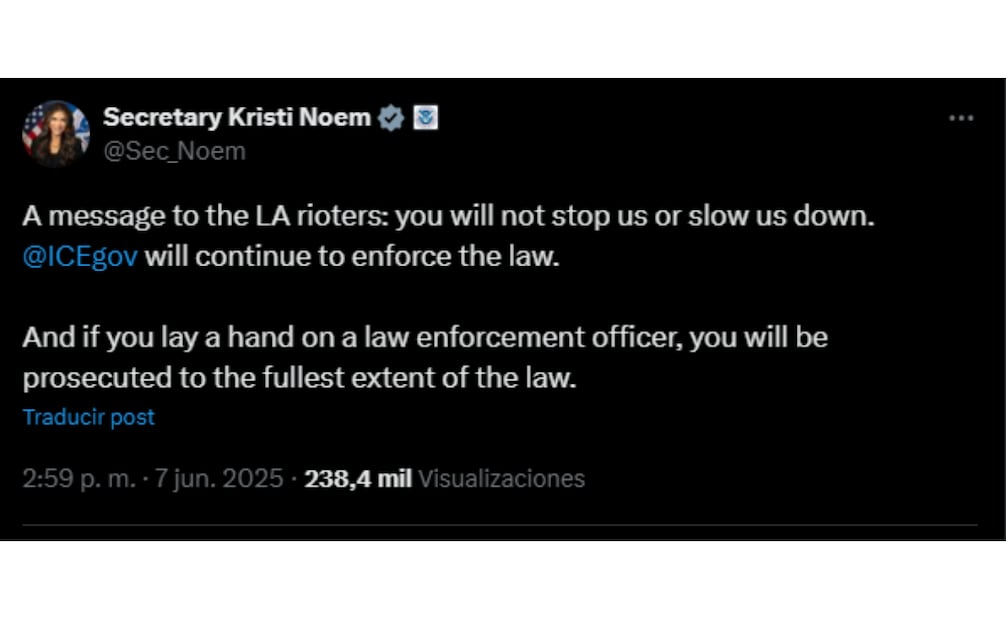The image size is (1006, 620).
Task: Click the divider line under the timestamp
Action: [500, 525]
